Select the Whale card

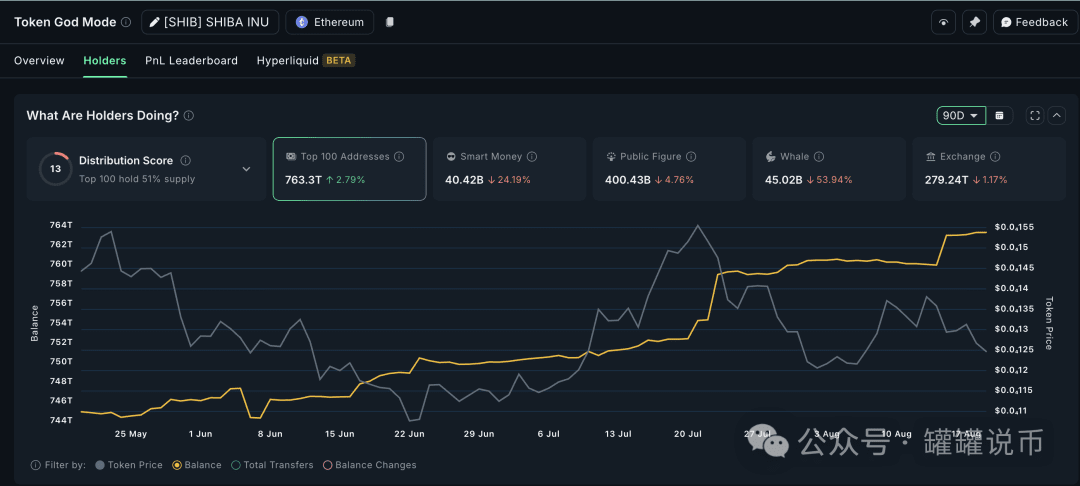click(829, 169)
